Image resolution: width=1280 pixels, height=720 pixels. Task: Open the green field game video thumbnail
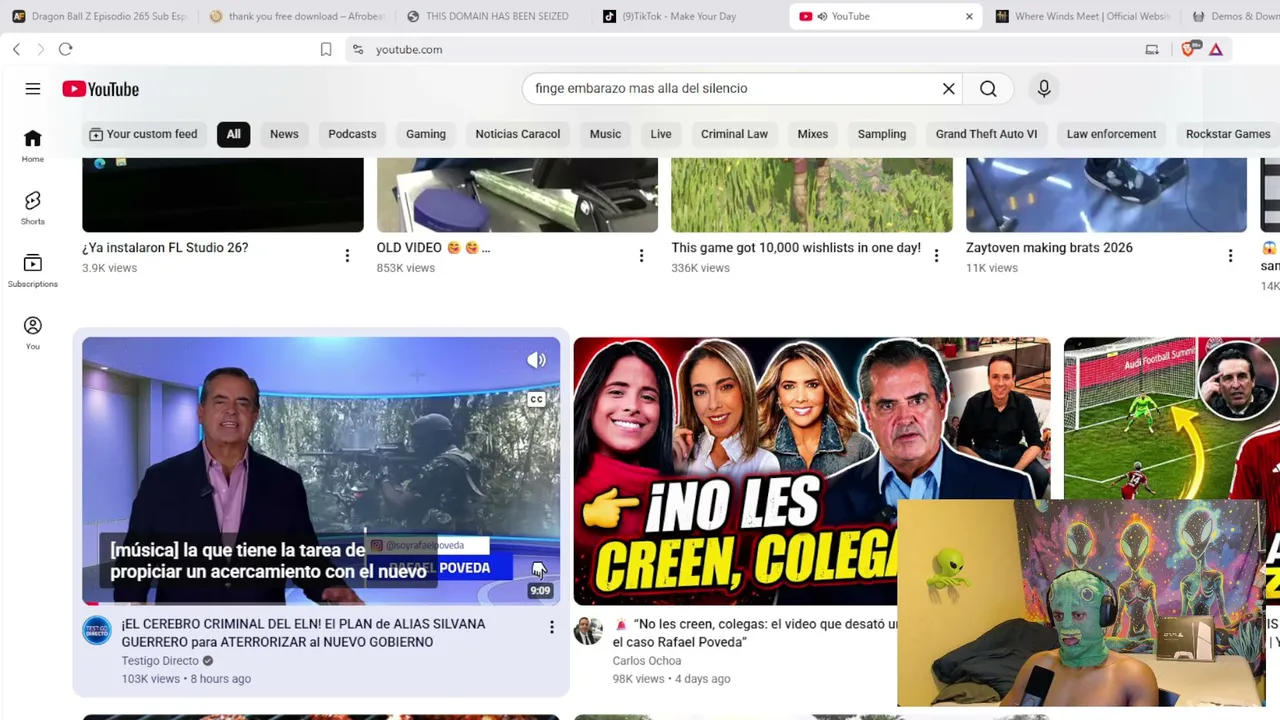[x=812, y=195]
